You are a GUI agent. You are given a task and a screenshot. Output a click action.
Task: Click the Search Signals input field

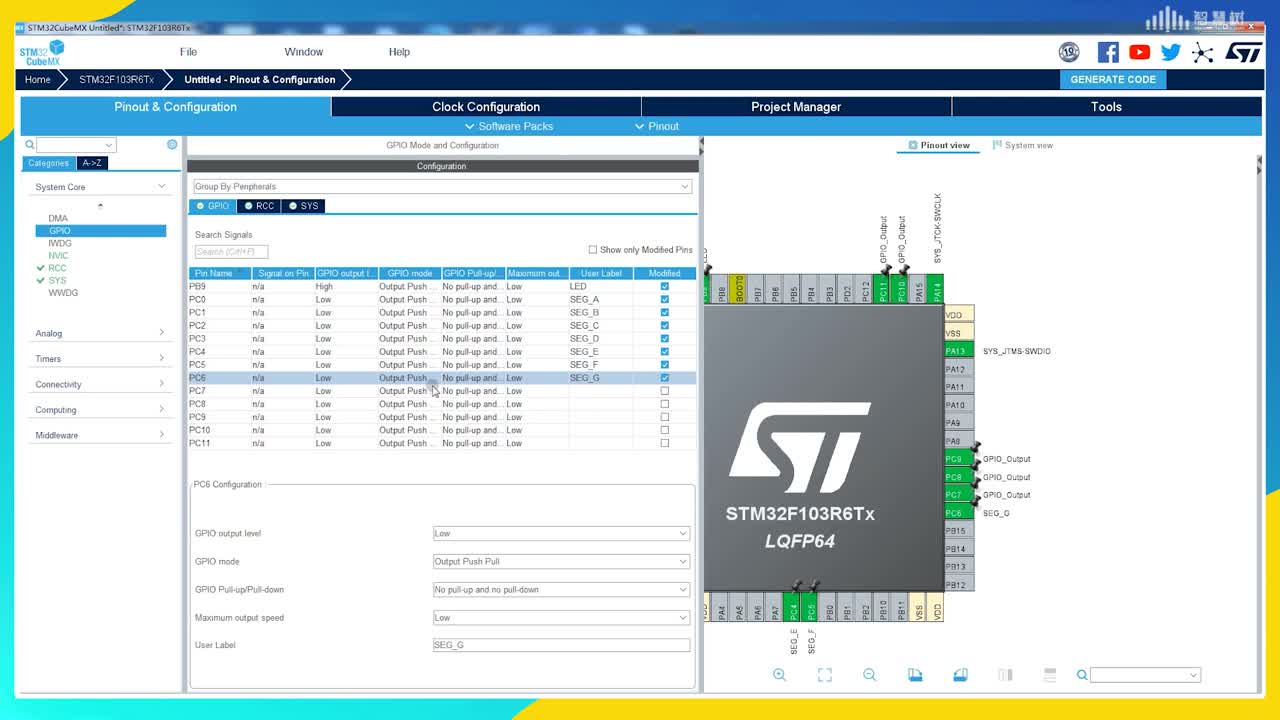tap(231, 252)
